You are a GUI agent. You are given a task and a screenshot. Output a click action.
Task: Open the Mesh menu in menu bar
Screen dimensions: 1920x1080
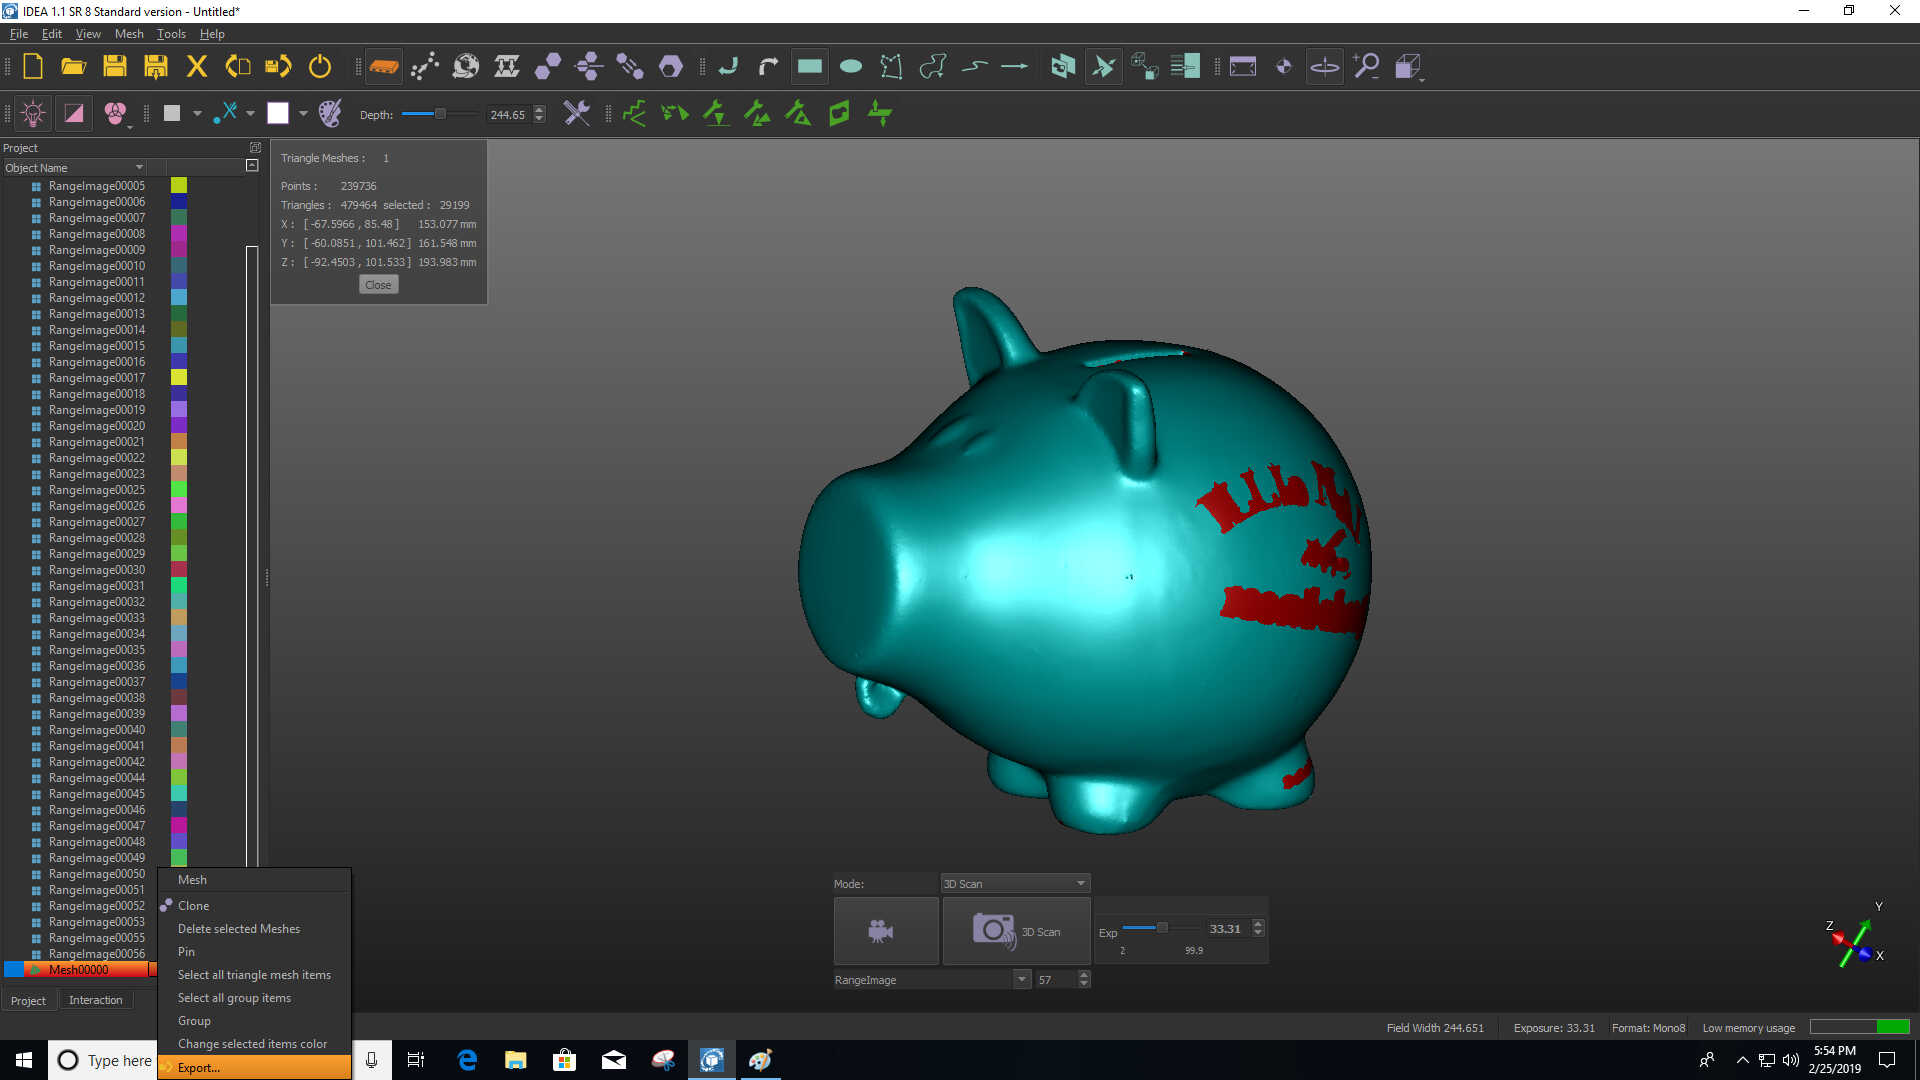[129, 34]
